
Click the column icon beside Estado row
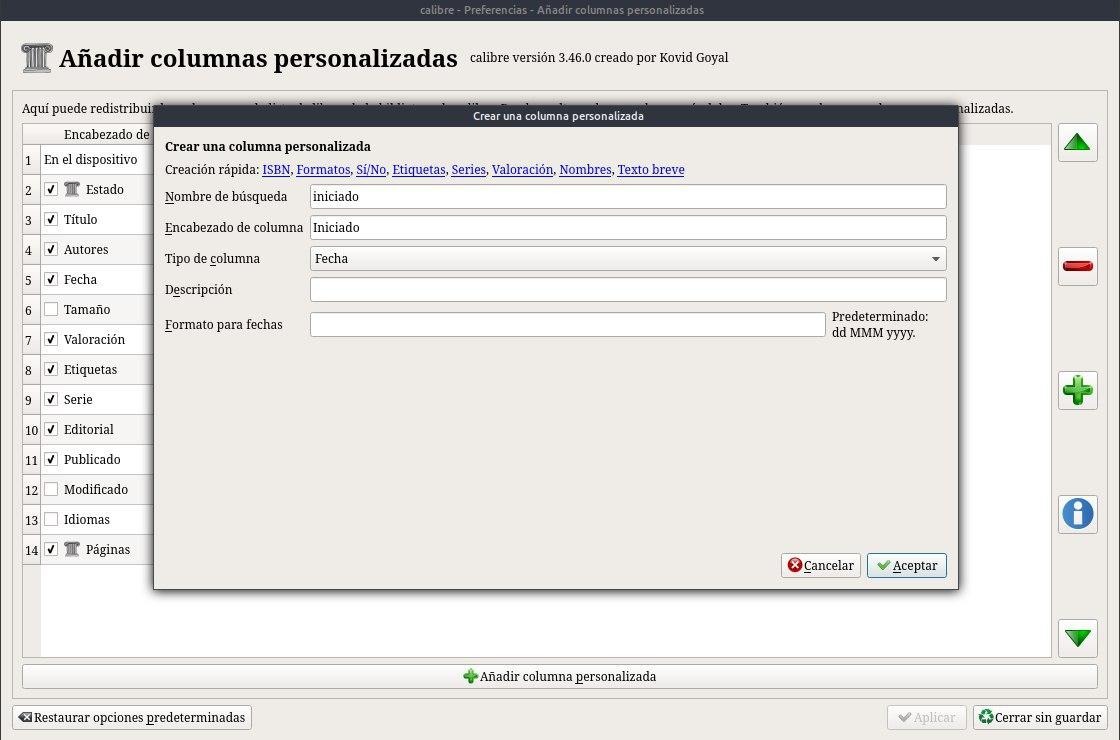[x=71, y=189]
